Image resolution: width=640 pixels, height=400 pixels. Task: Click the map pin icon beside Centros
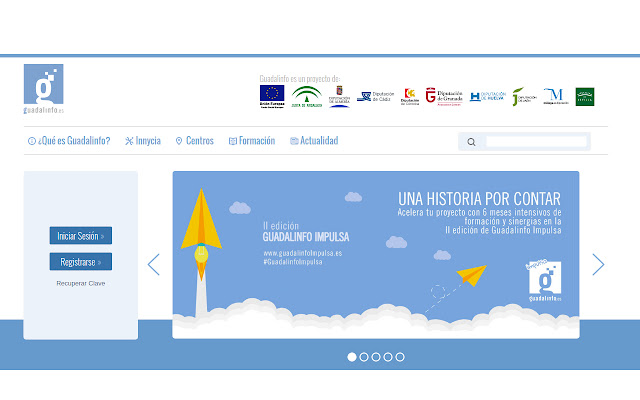179,141
